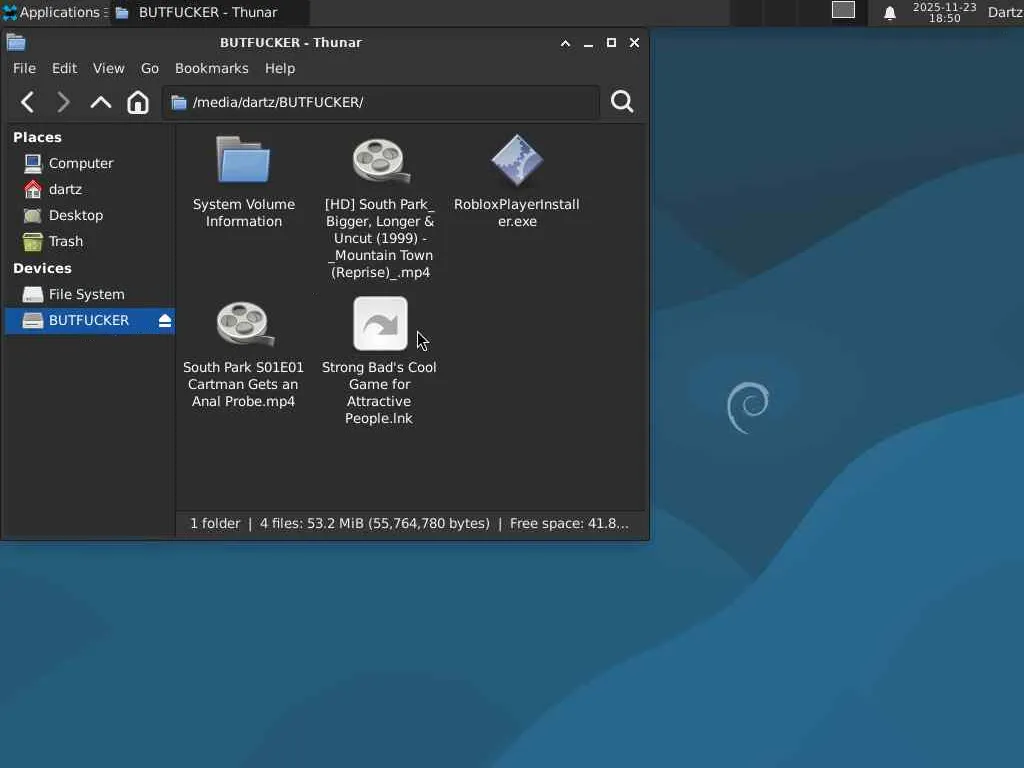Select Trash label in sidebar
Screen dimensions: 1024x768
pos(66,242)
